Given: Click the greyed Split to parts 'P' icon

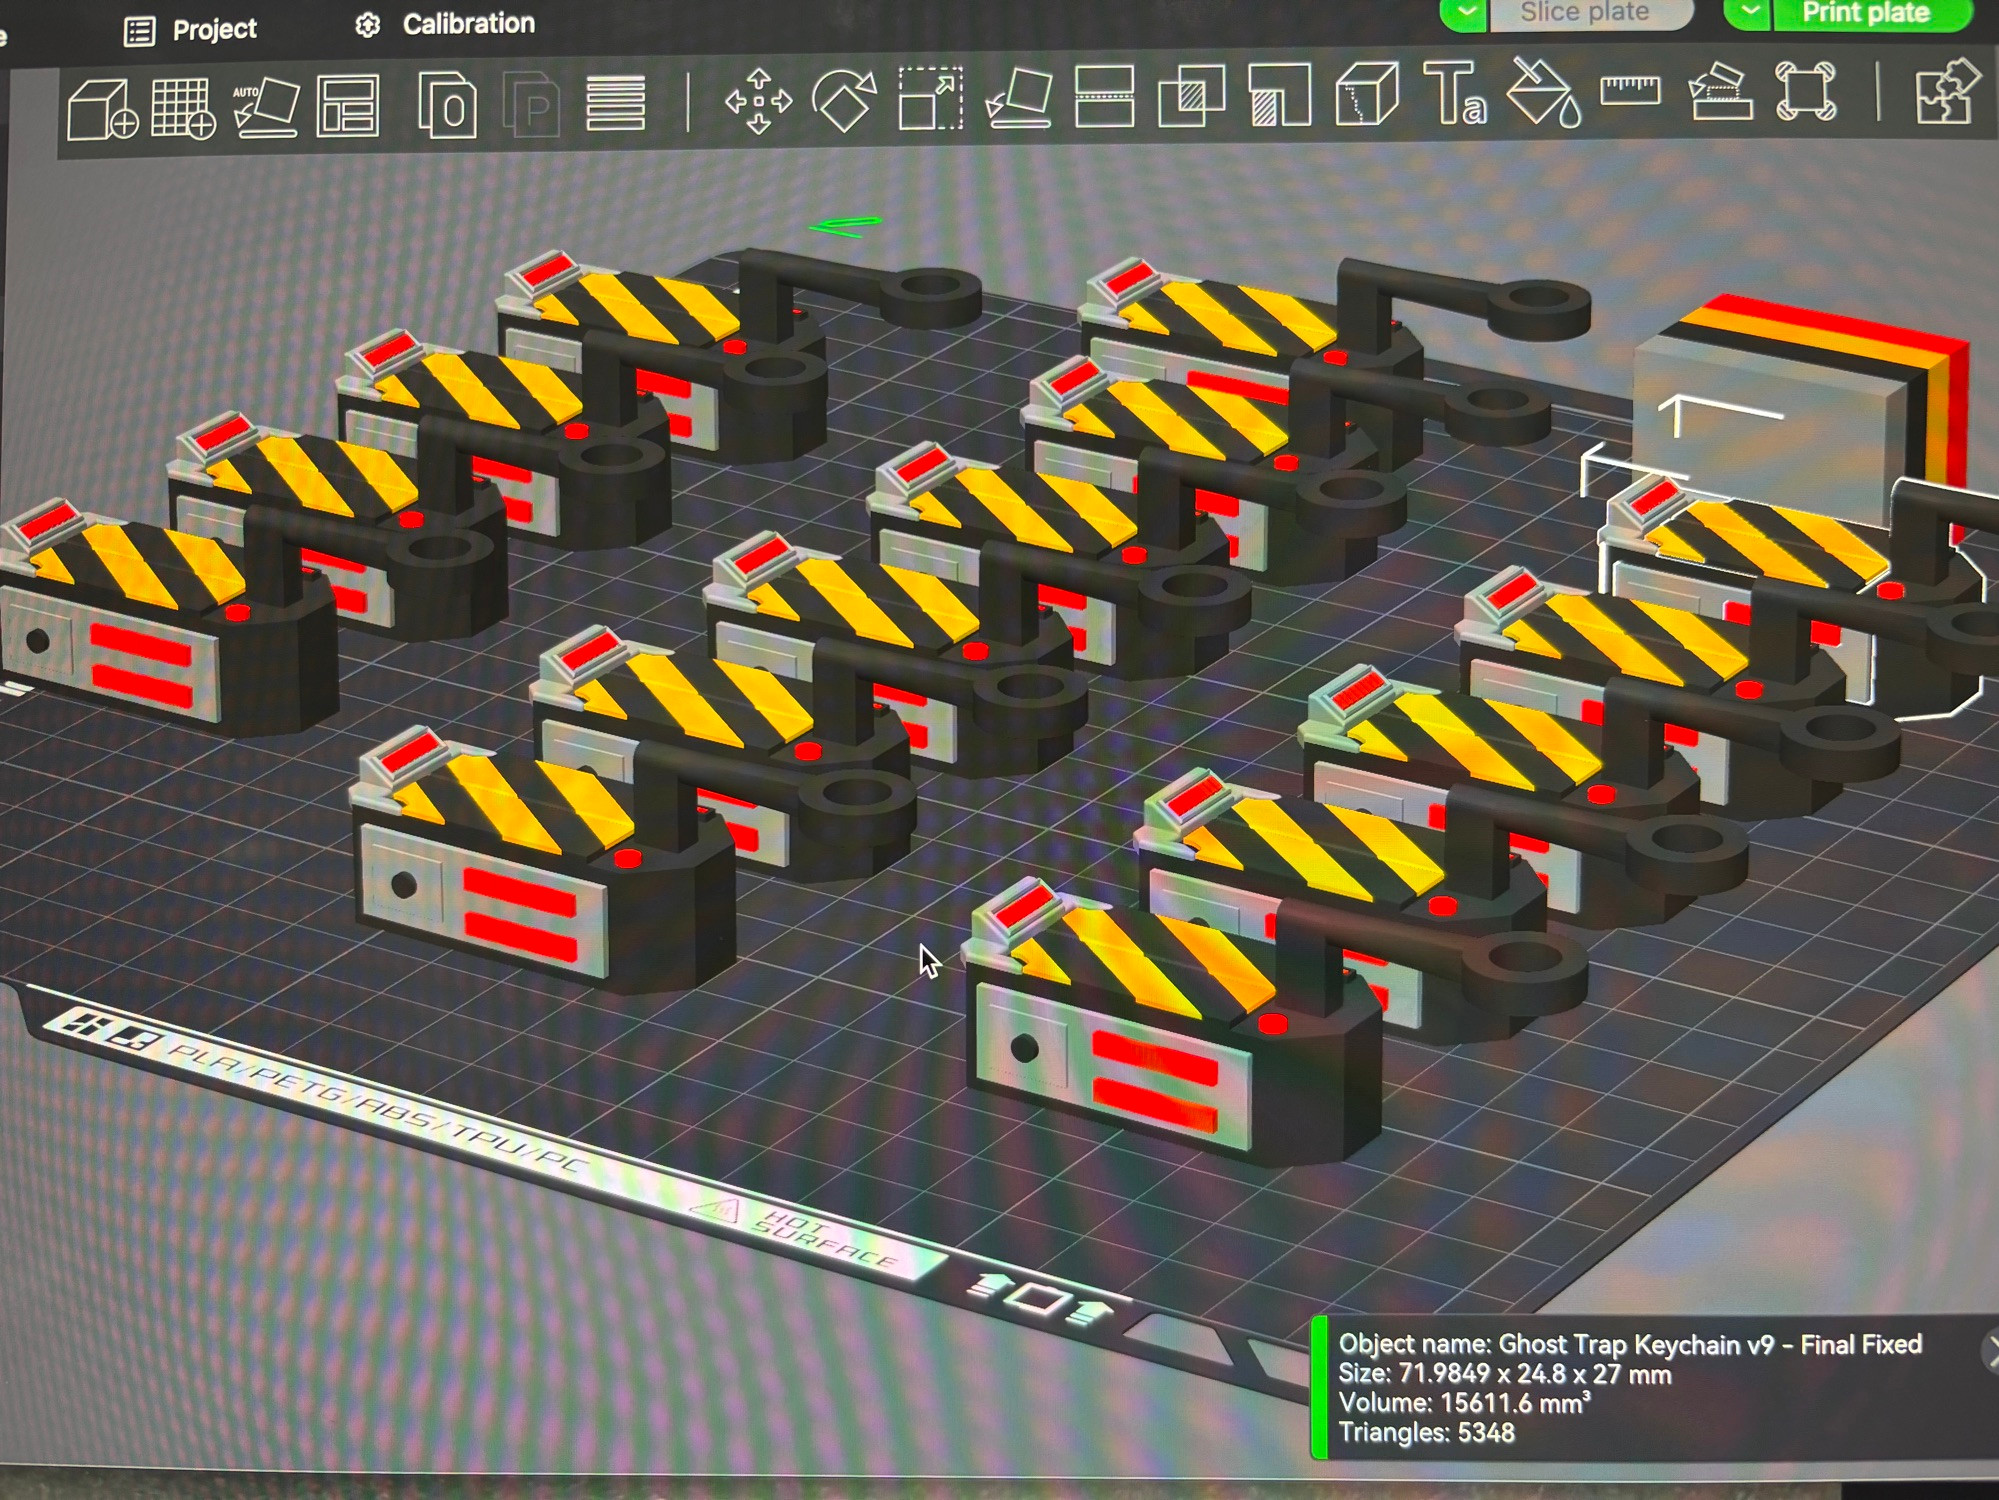Looking at the screenshot, I should click(x=531, y=104).
